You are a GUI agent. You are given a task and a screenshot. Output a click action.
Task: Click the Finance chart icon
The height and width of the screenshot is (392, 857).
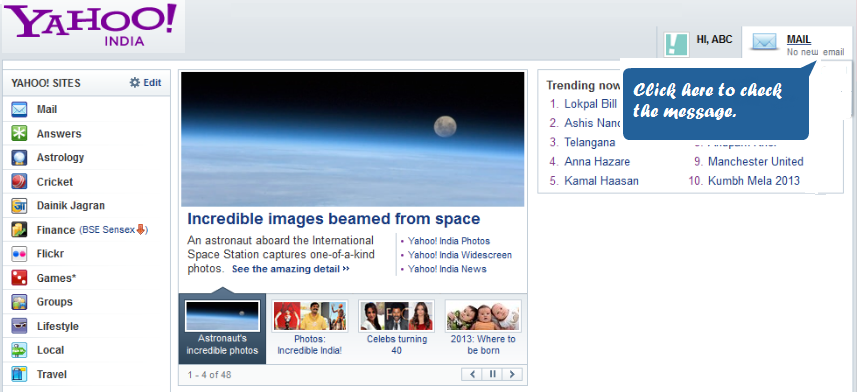coord(19,230)
